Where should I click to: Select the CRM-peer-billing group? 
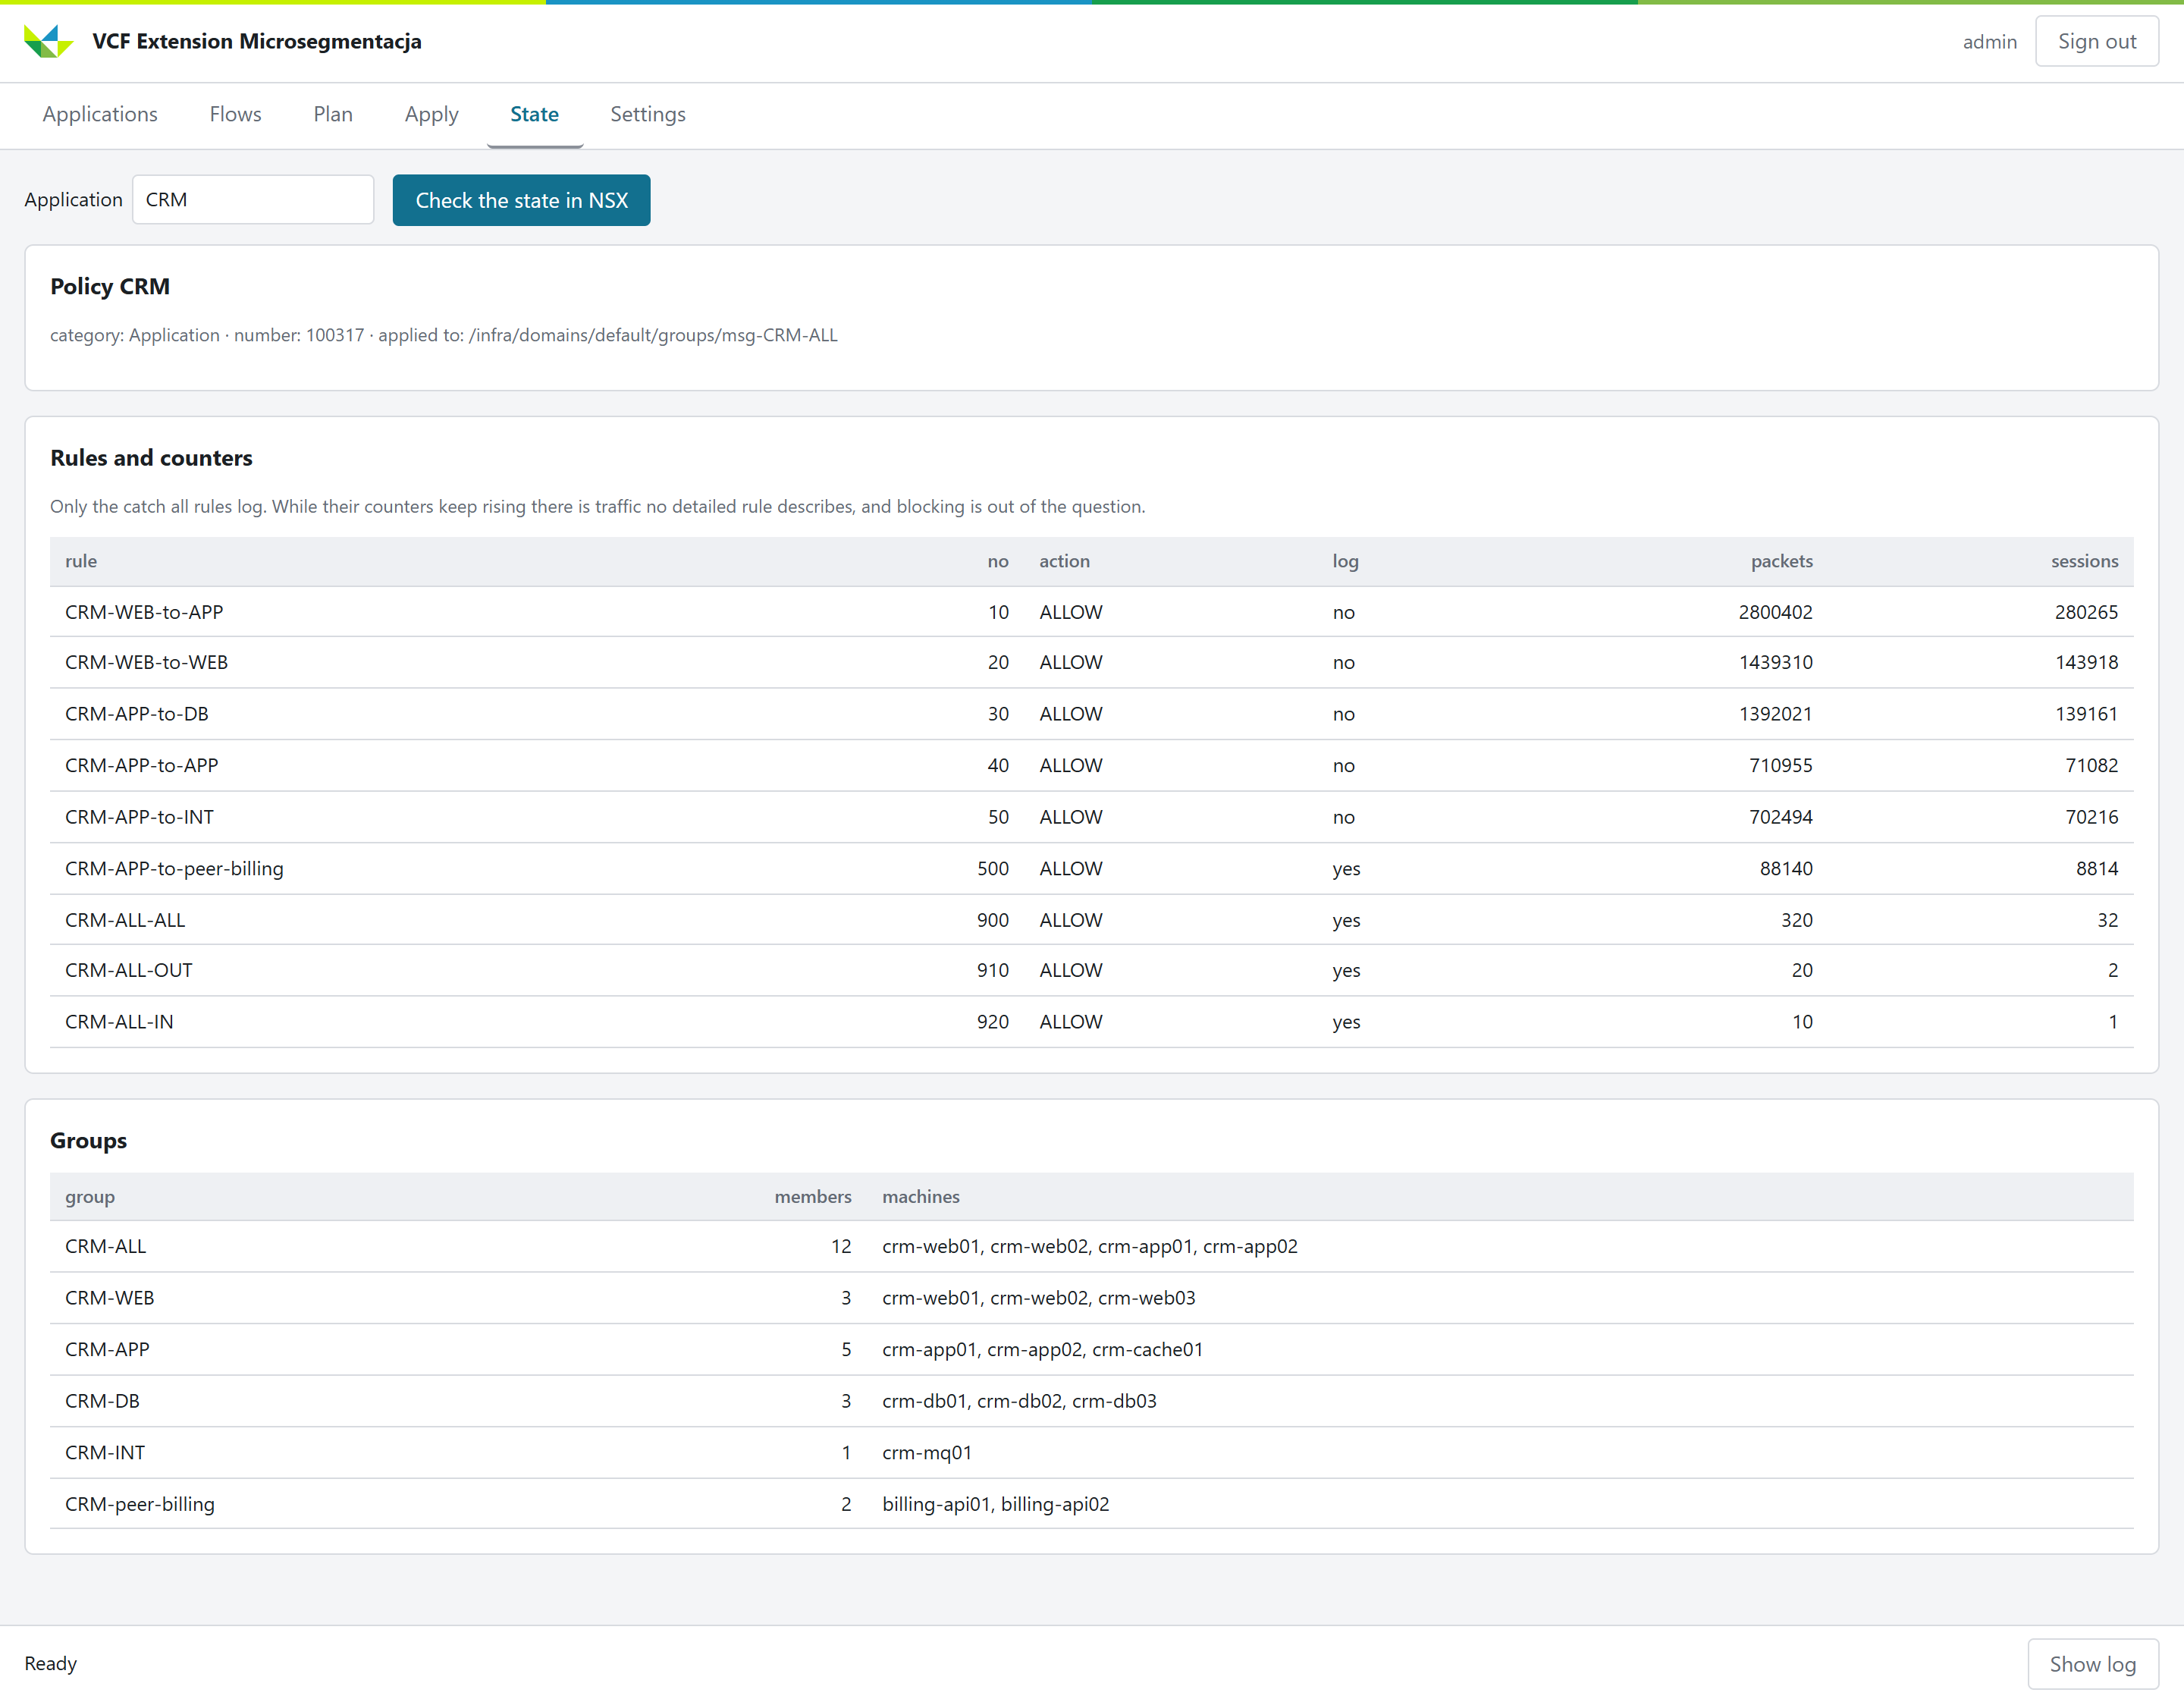[x=1091, y=1504]
